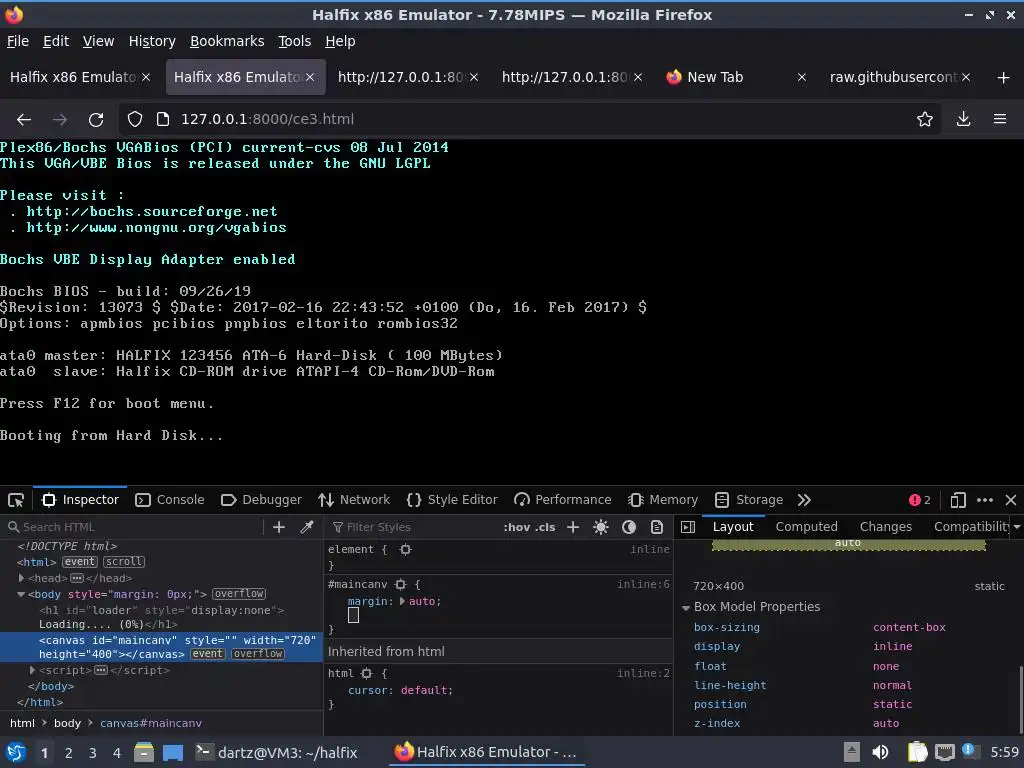Open sidebar tabs overflow dropdown arrow
This screenshot has width=1024, height=768.
coord(1017,527)
